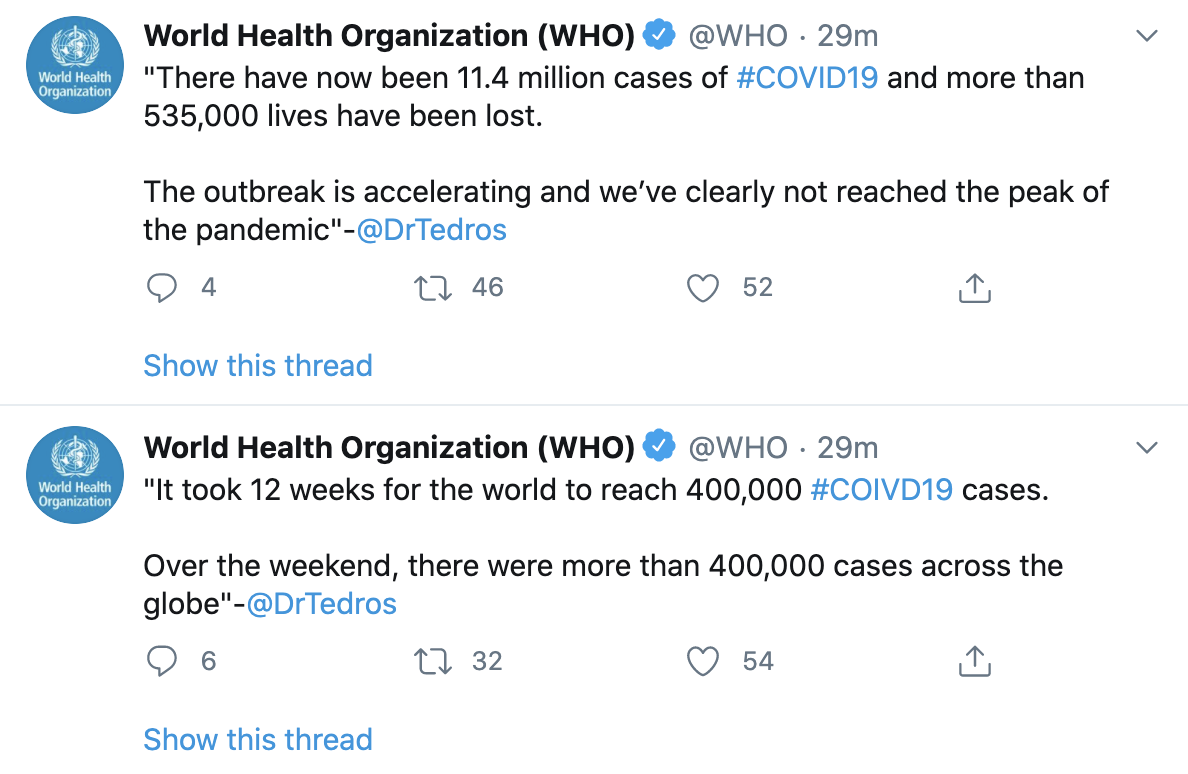Screen dimensions: 1188x774
Task: Visit @DrTedros mention in second tweet
Action: pyautogui.click(x=322, y=604)
